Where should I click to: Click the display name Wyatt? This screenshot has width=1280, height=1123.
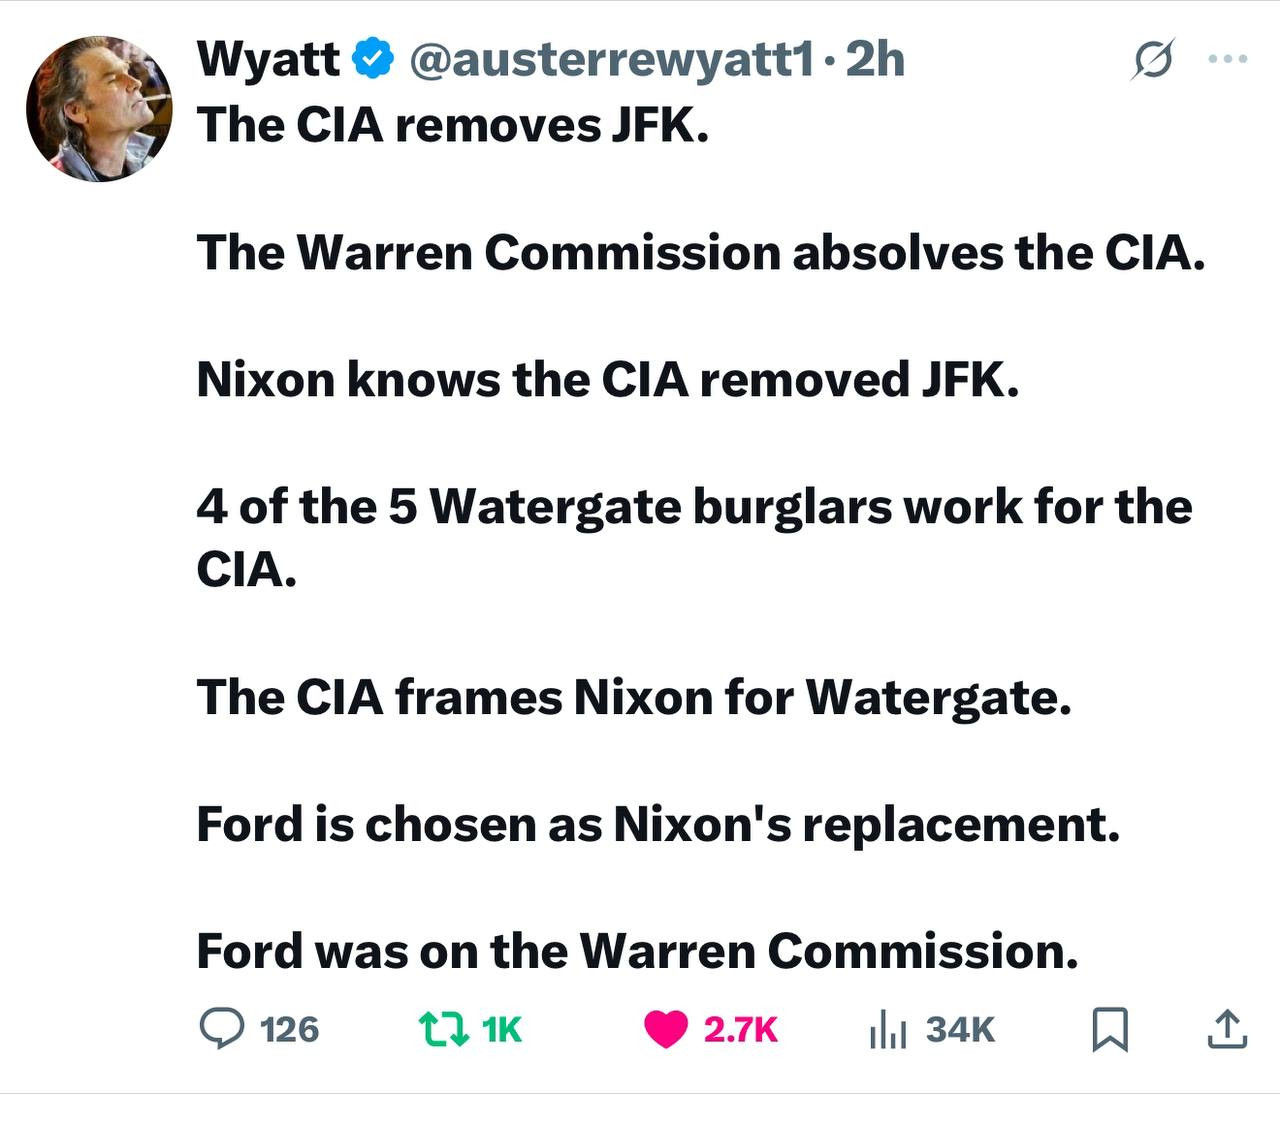click(268, 60)
